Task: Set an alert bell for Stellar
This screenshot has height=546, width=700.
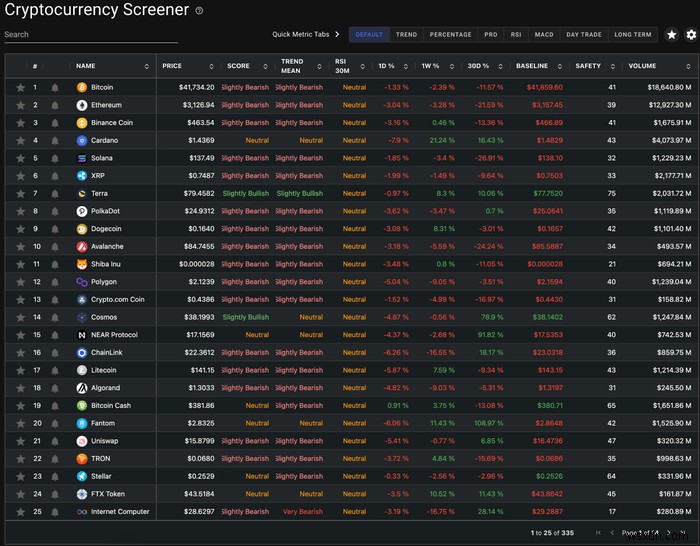Action: (x=55, y=476)
